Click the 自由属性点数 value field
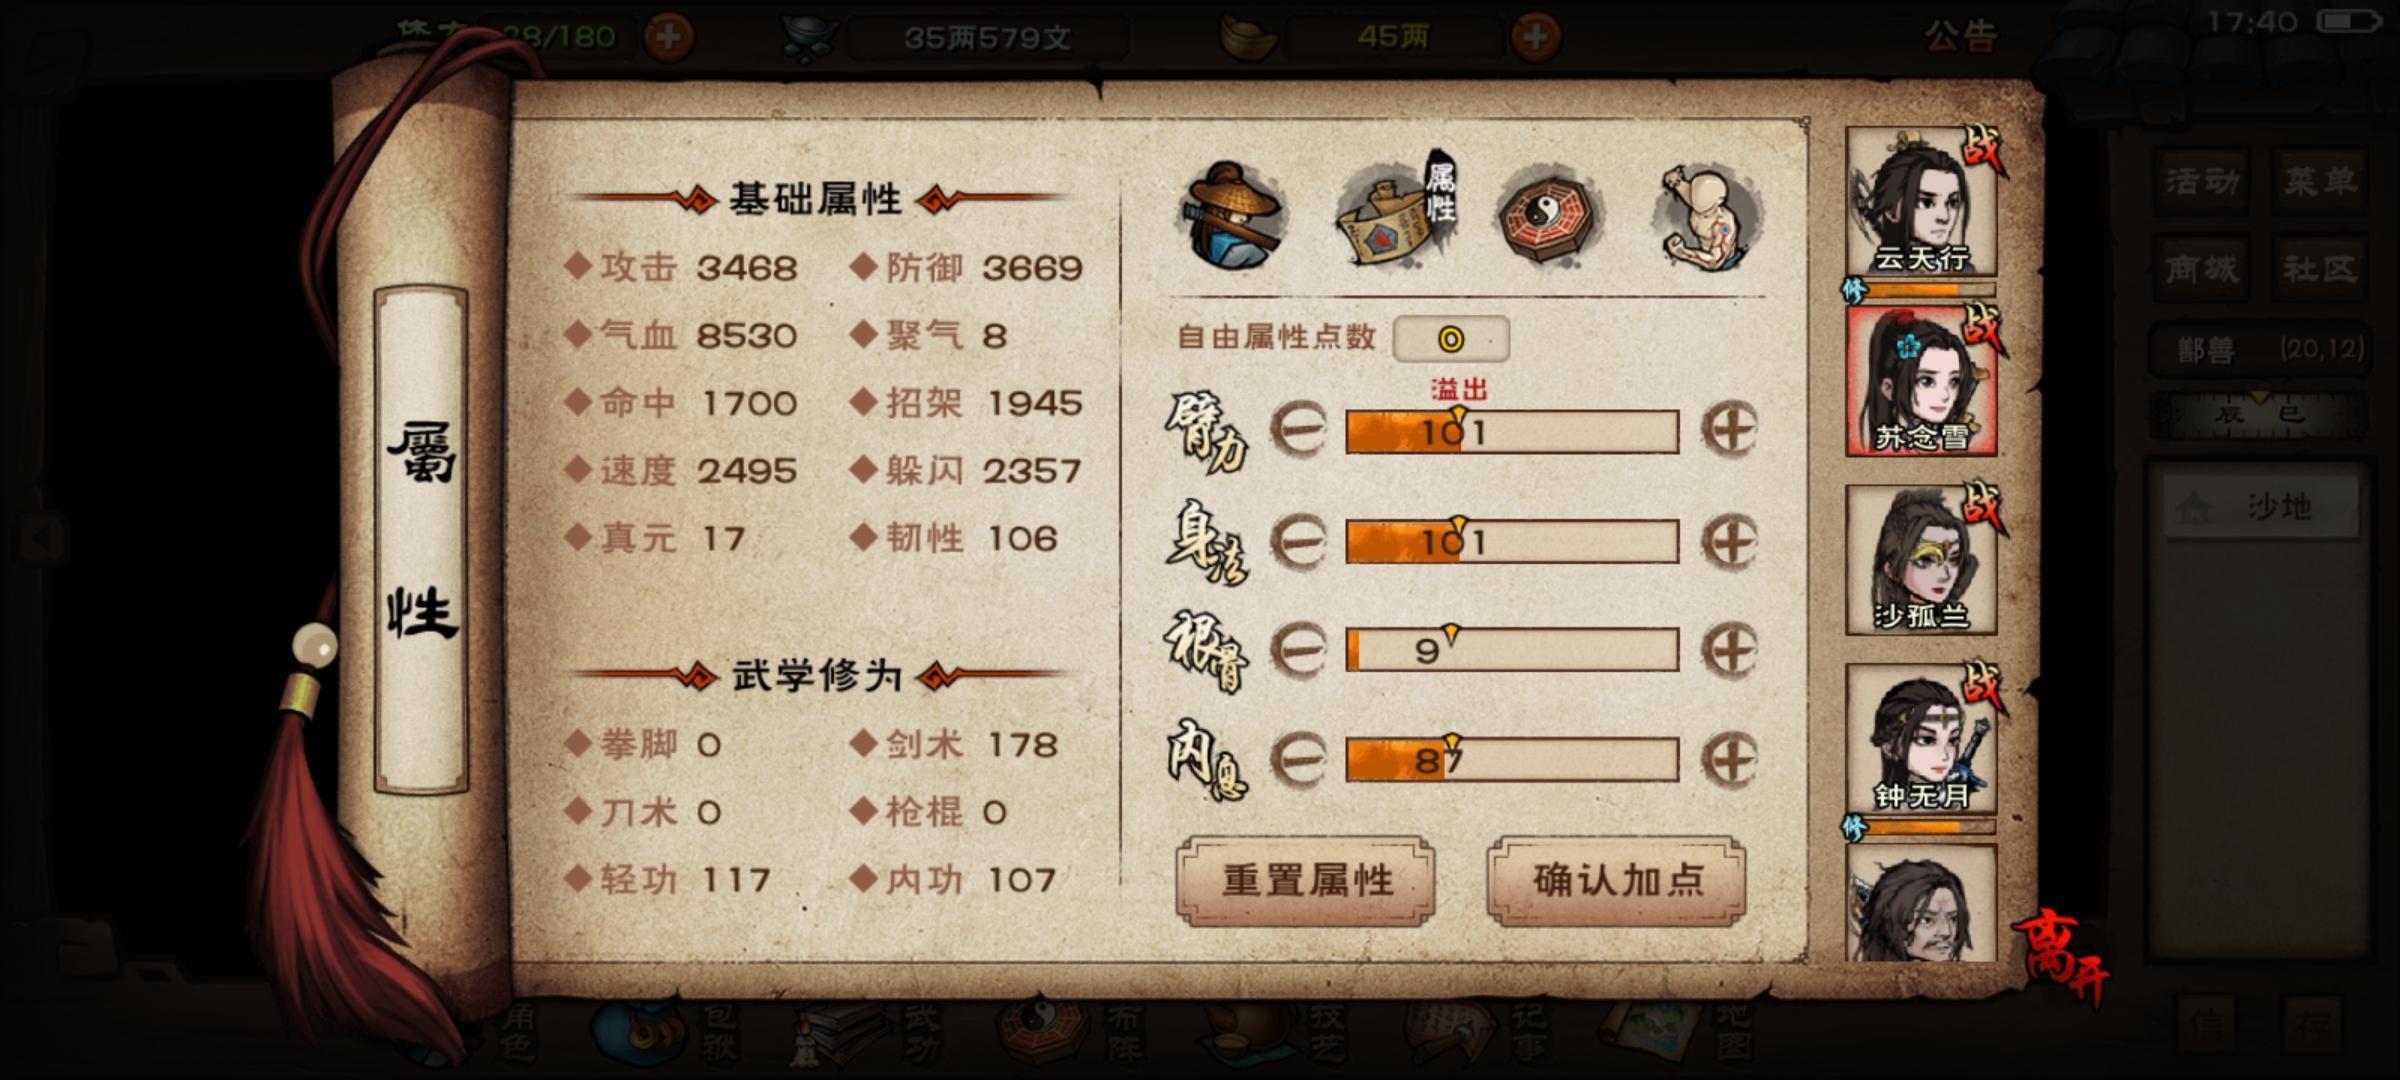This screenshot has height=1080, width=2400. click(x=1451, y=339)
